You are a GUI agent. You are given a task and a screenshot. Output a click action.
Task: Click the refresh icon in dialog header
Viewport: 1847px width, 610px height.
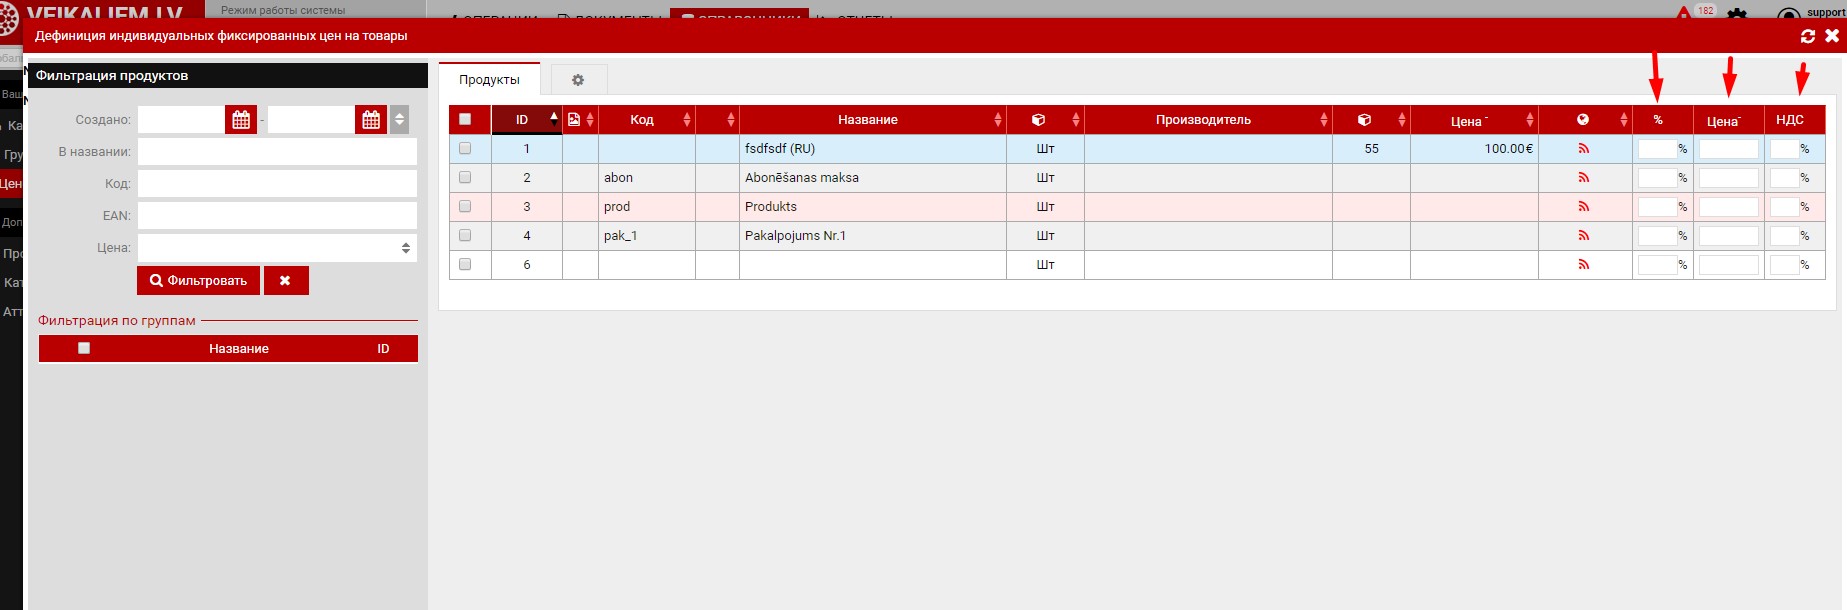1808,36
